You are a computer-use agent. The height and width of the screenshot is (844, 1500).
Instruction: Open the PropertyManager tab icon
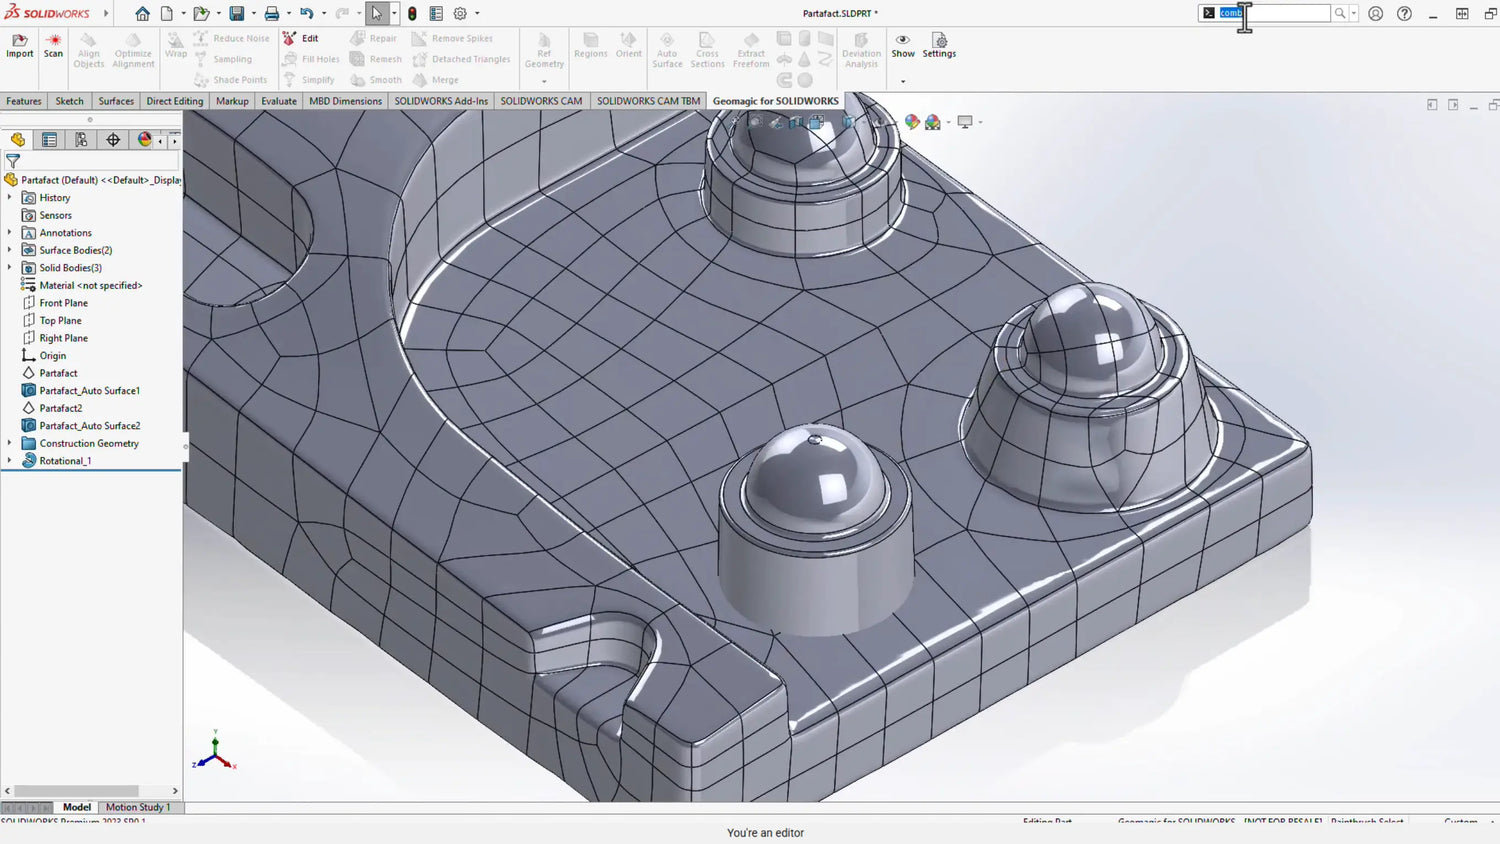49,140
